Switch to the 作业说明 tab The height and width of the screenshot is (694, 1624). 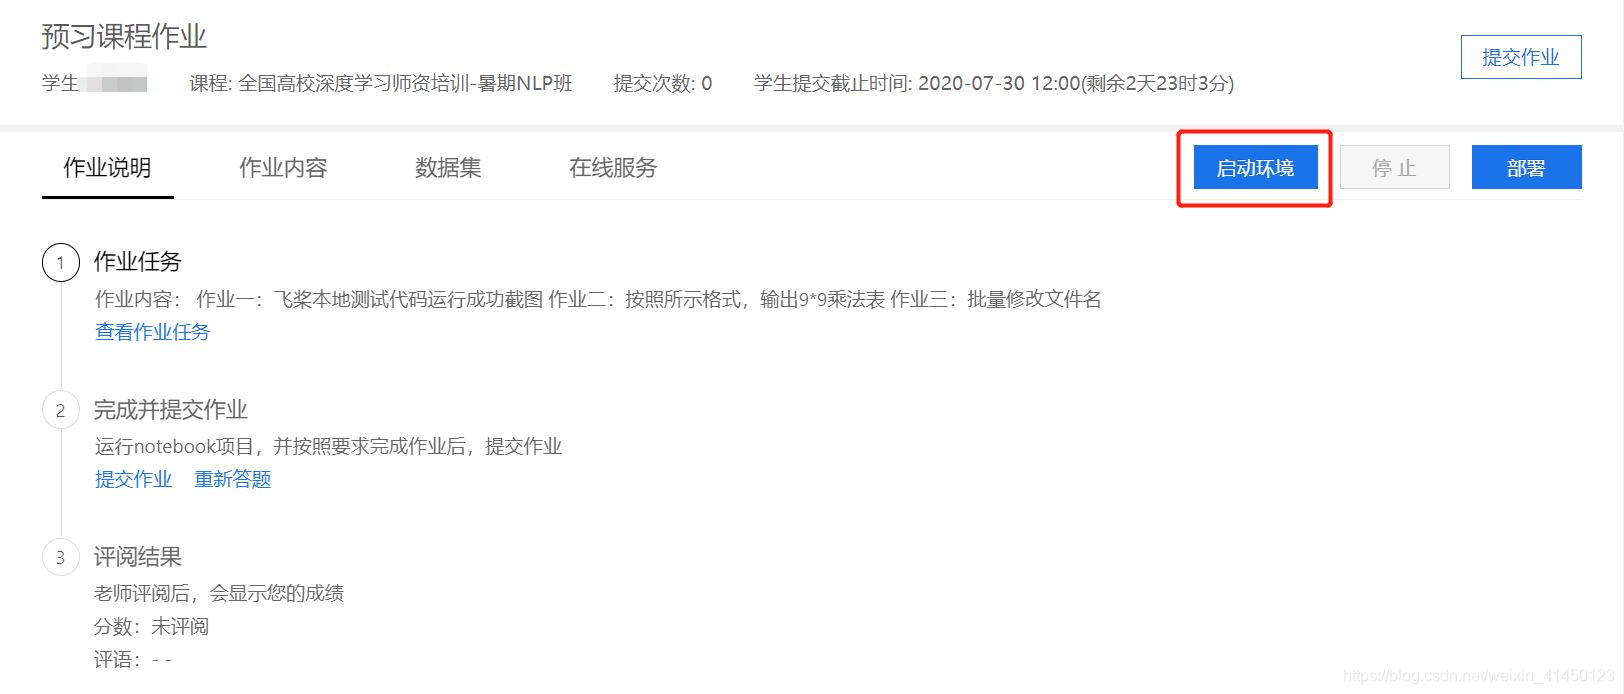pyautogui.click(x=107, y=168)
